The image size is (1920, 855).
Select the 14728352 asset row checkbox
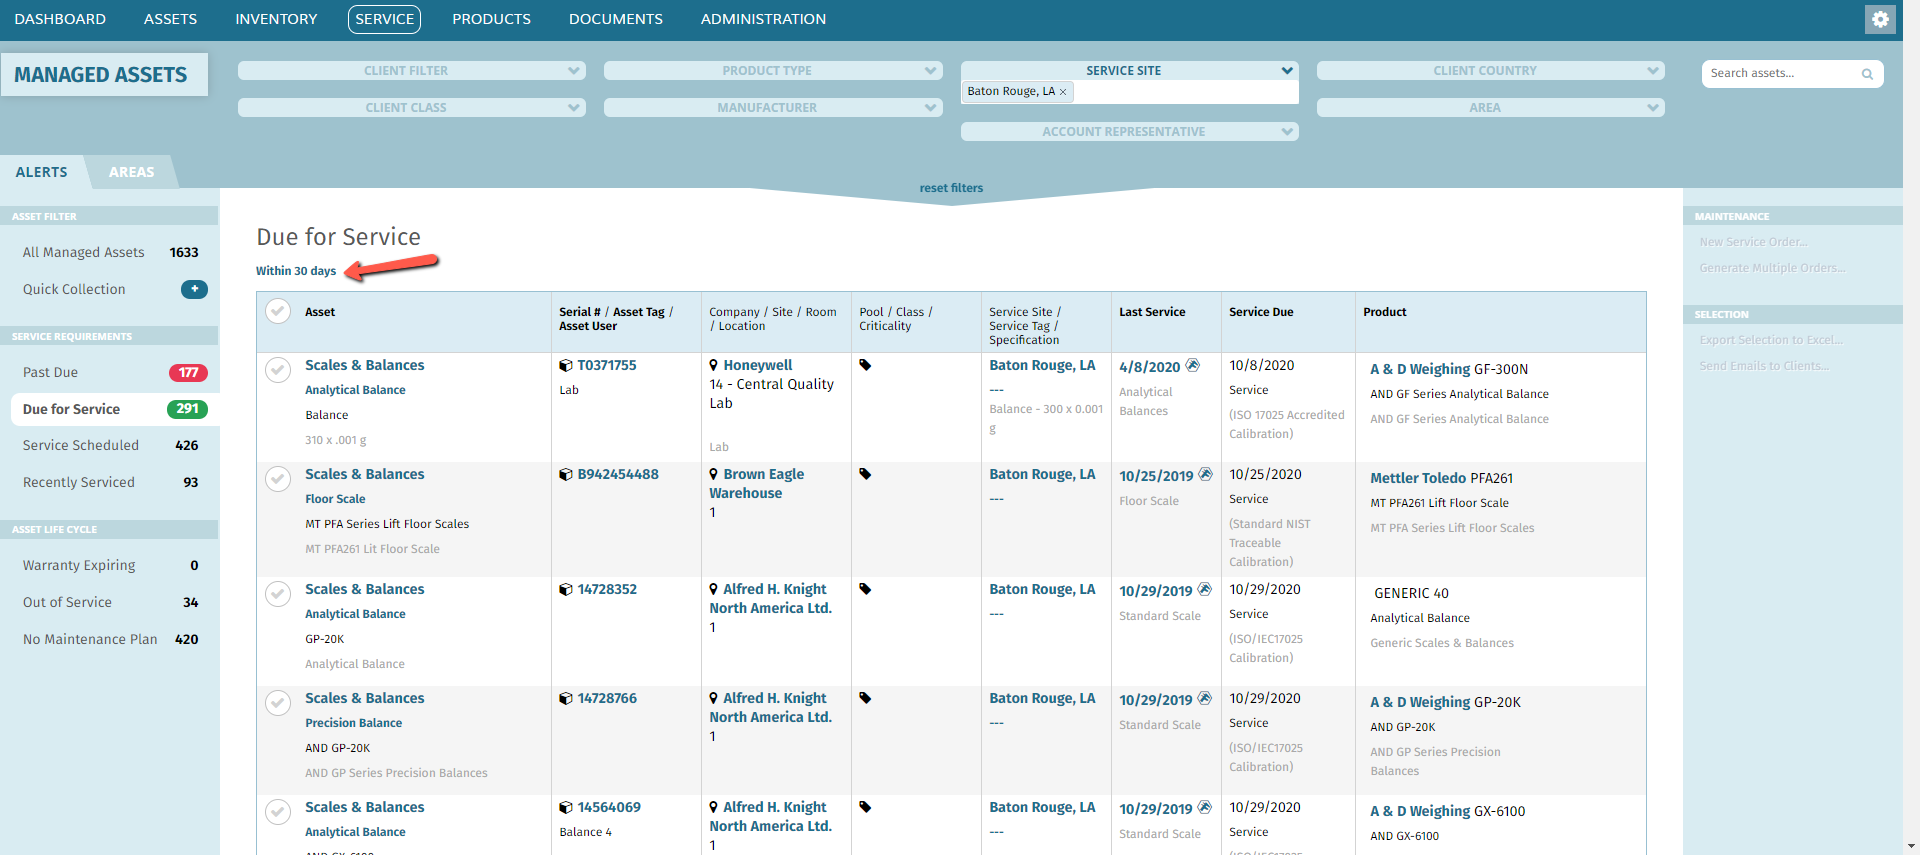278,594
